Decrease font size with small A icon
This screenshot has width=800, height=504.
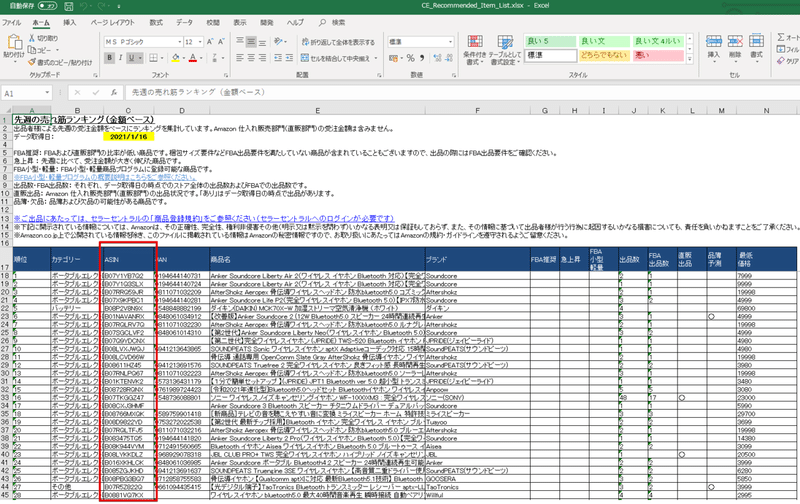[x=221, y=42]
